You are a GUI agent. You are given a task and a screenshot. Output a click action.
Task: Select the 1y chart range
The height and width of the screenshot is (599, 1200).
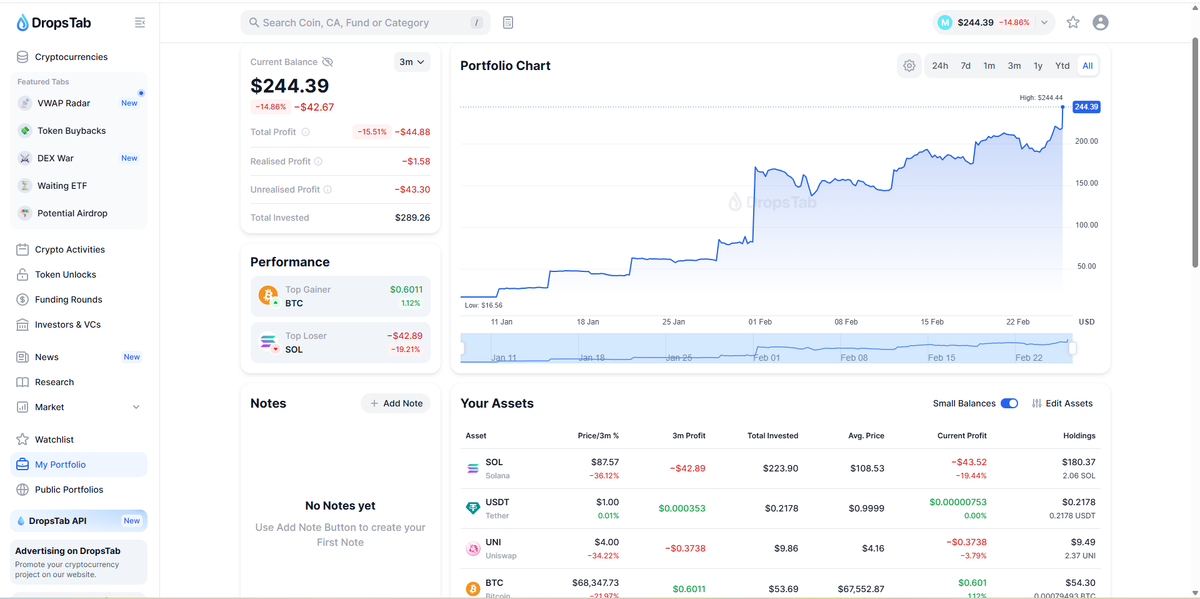click(1038, 66)
